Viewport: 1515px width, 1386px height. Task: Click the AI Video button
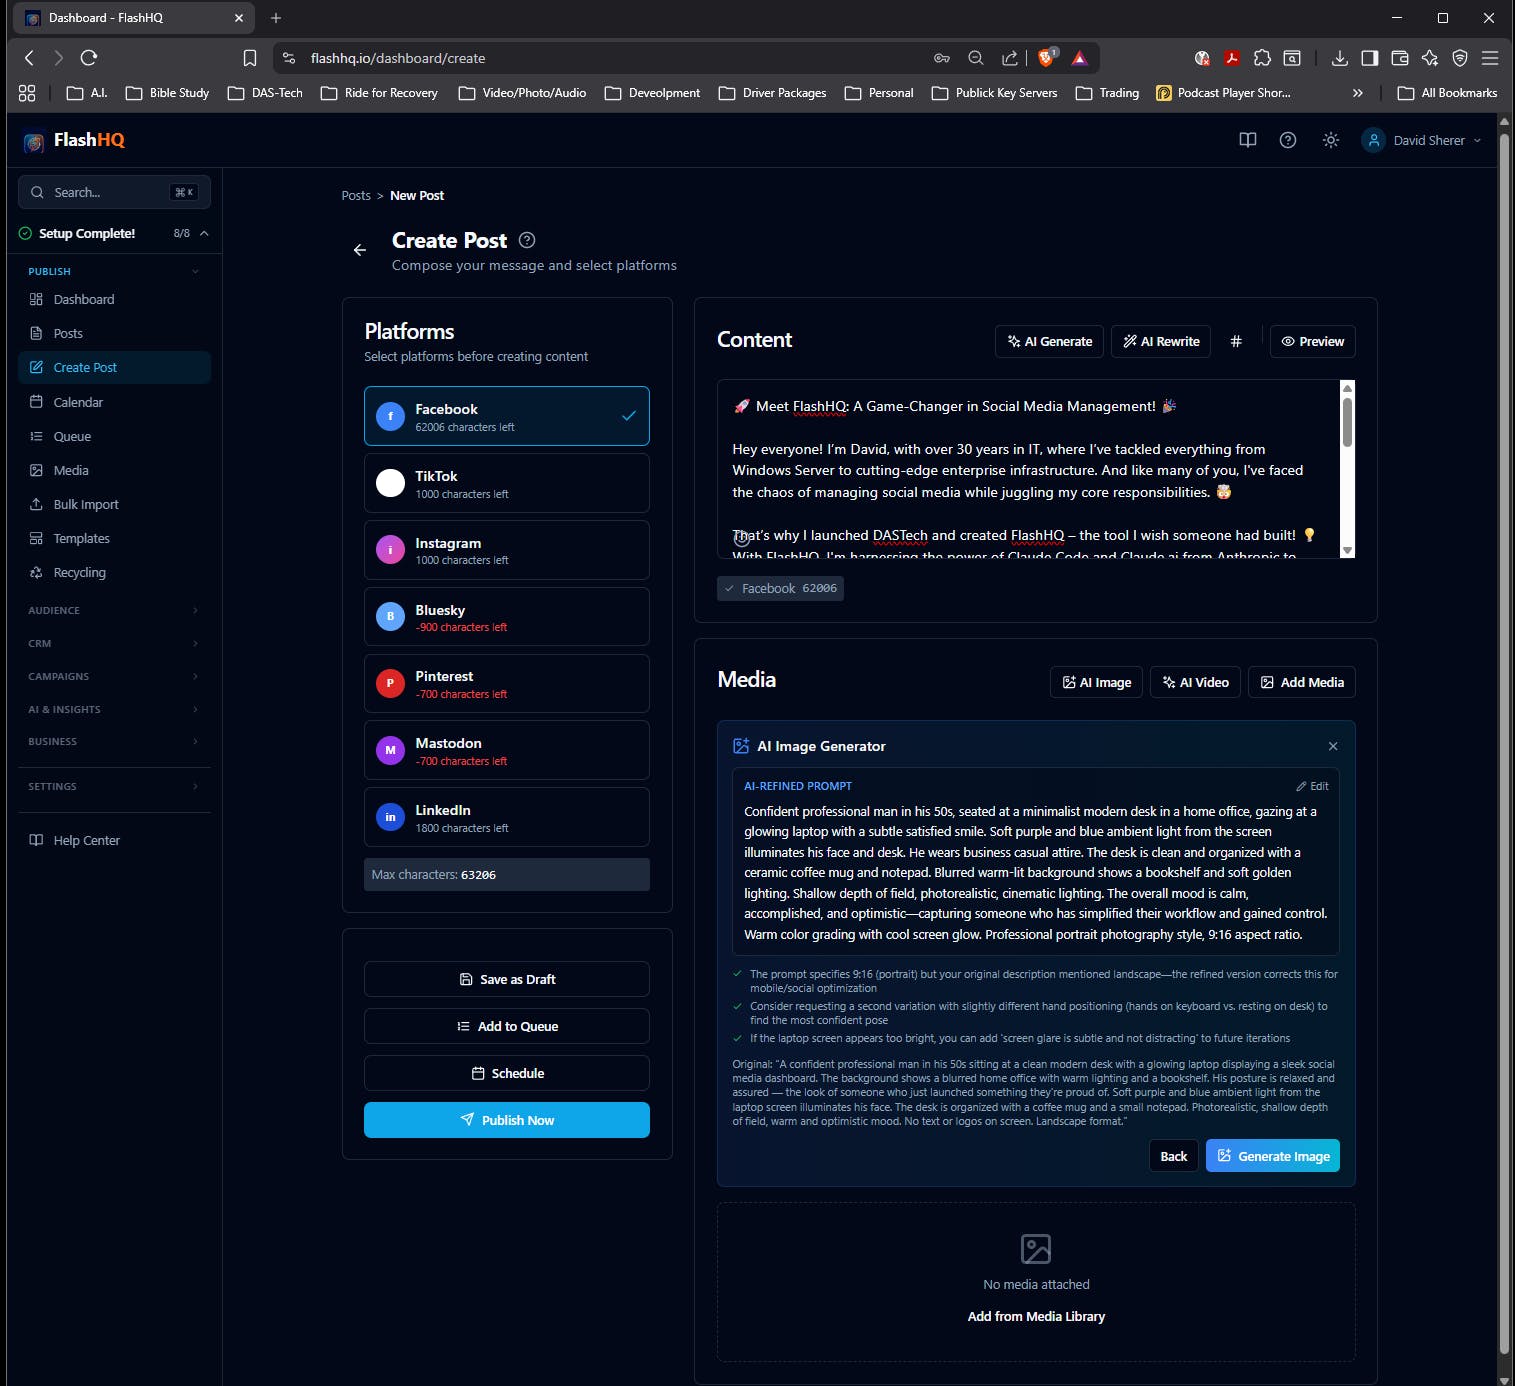[1196, 682]
